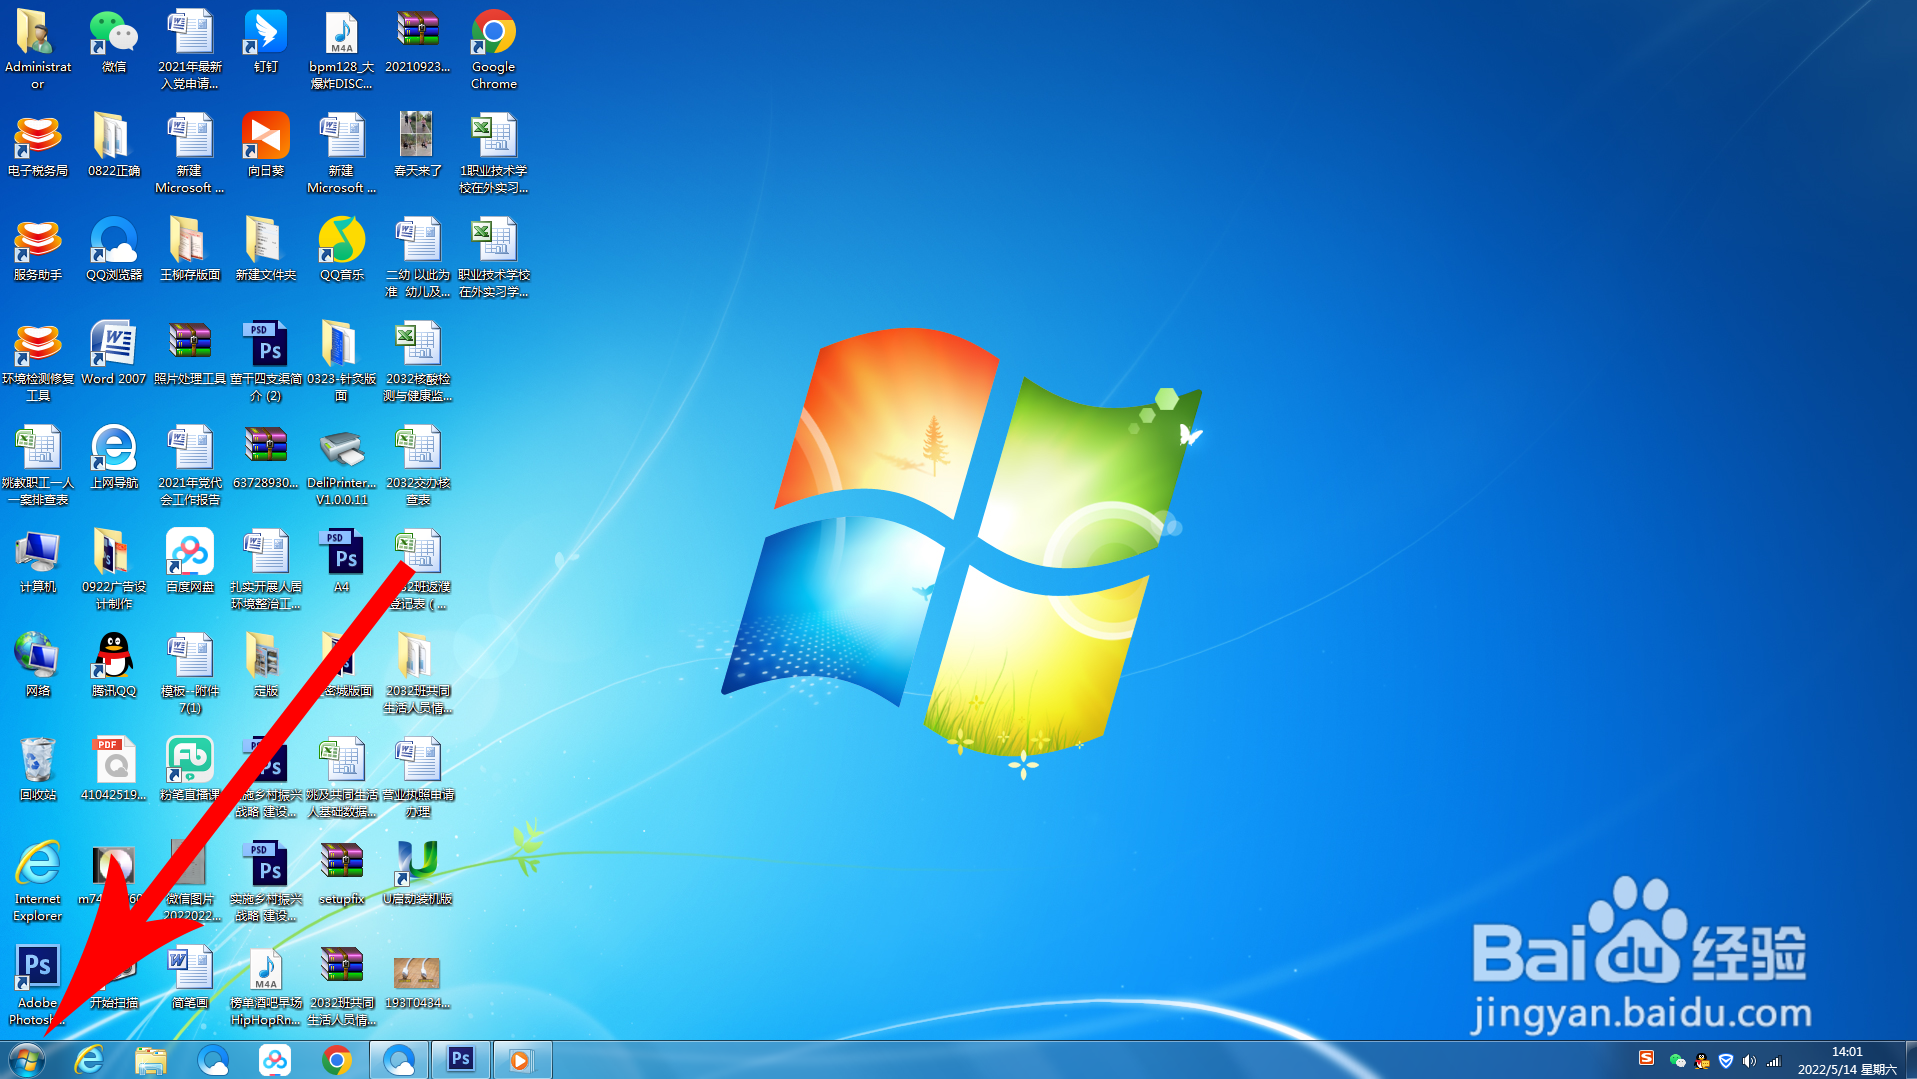Select the Administrator folder desktop icon
This screenshot has width=1917, height=1079.
38,50
